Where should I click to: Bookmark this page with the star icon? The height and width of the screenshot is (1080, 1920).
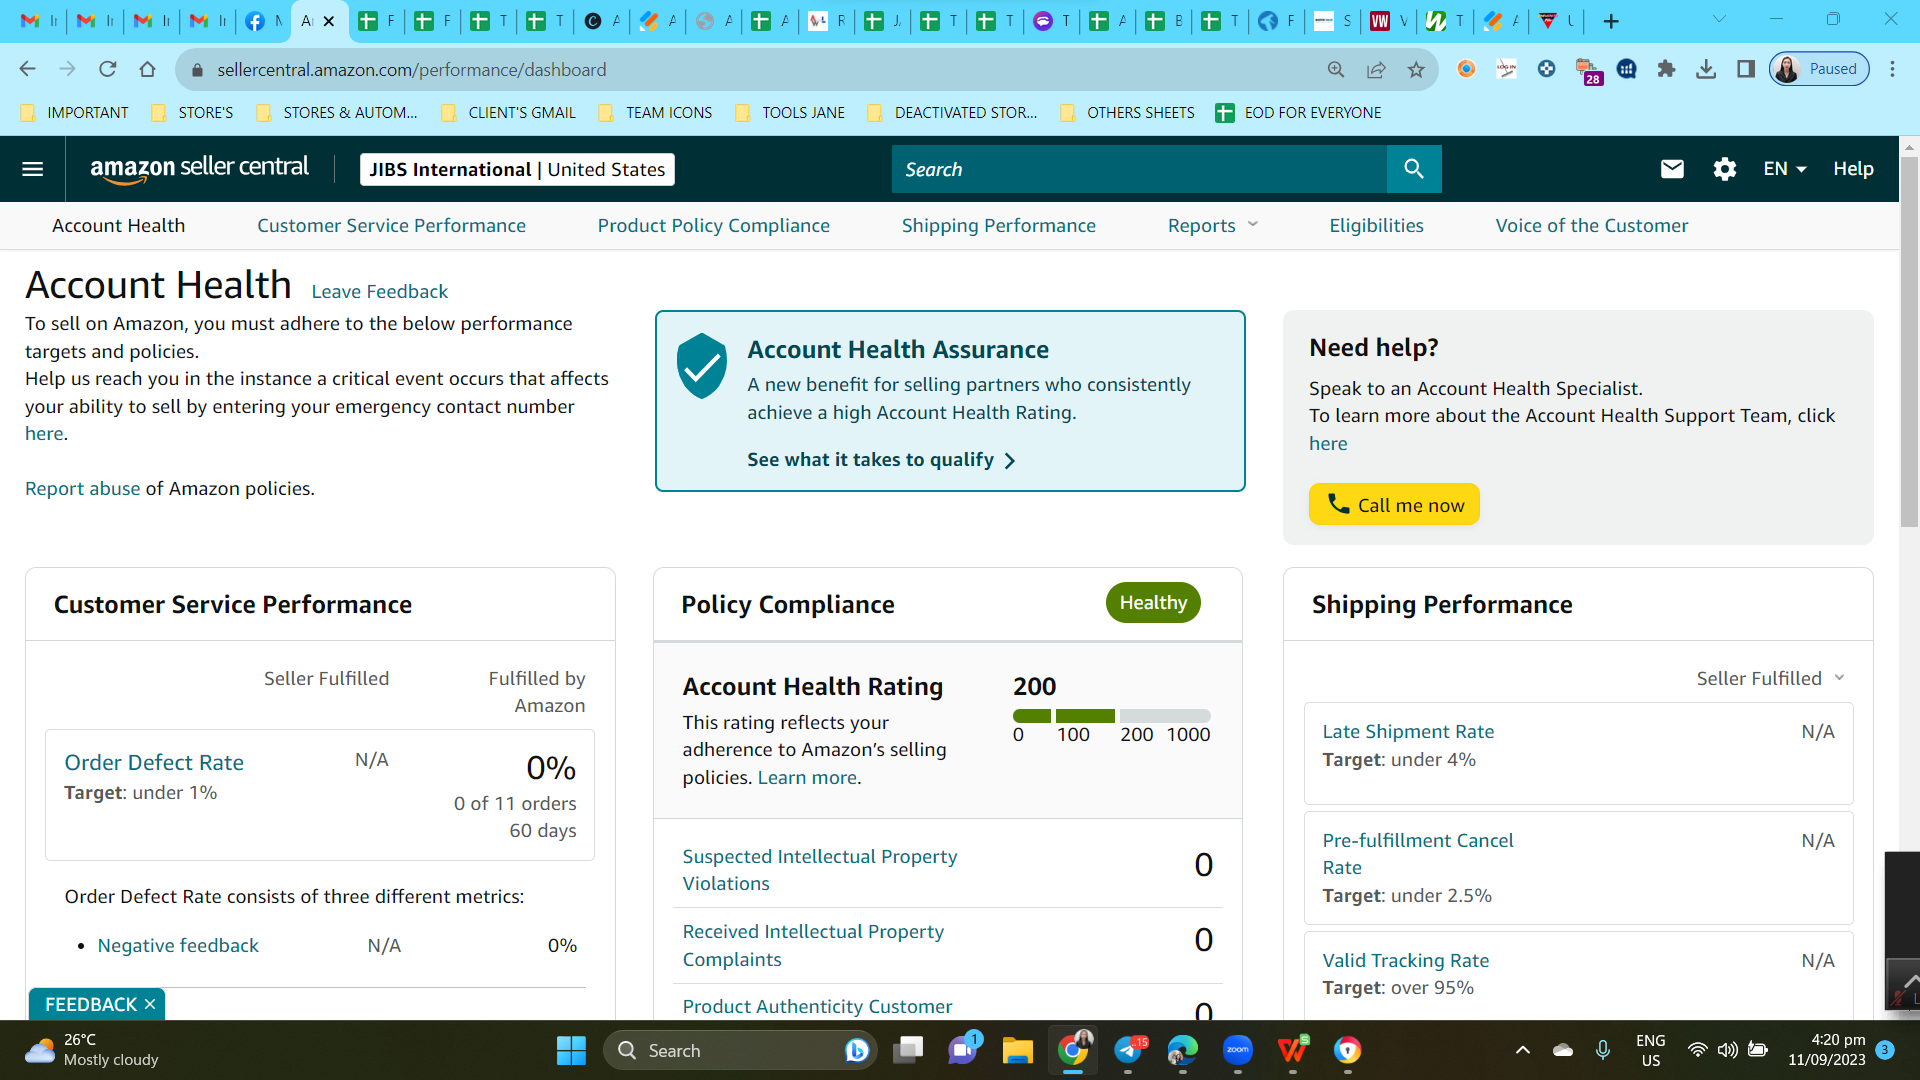[x=1416, y=69]
